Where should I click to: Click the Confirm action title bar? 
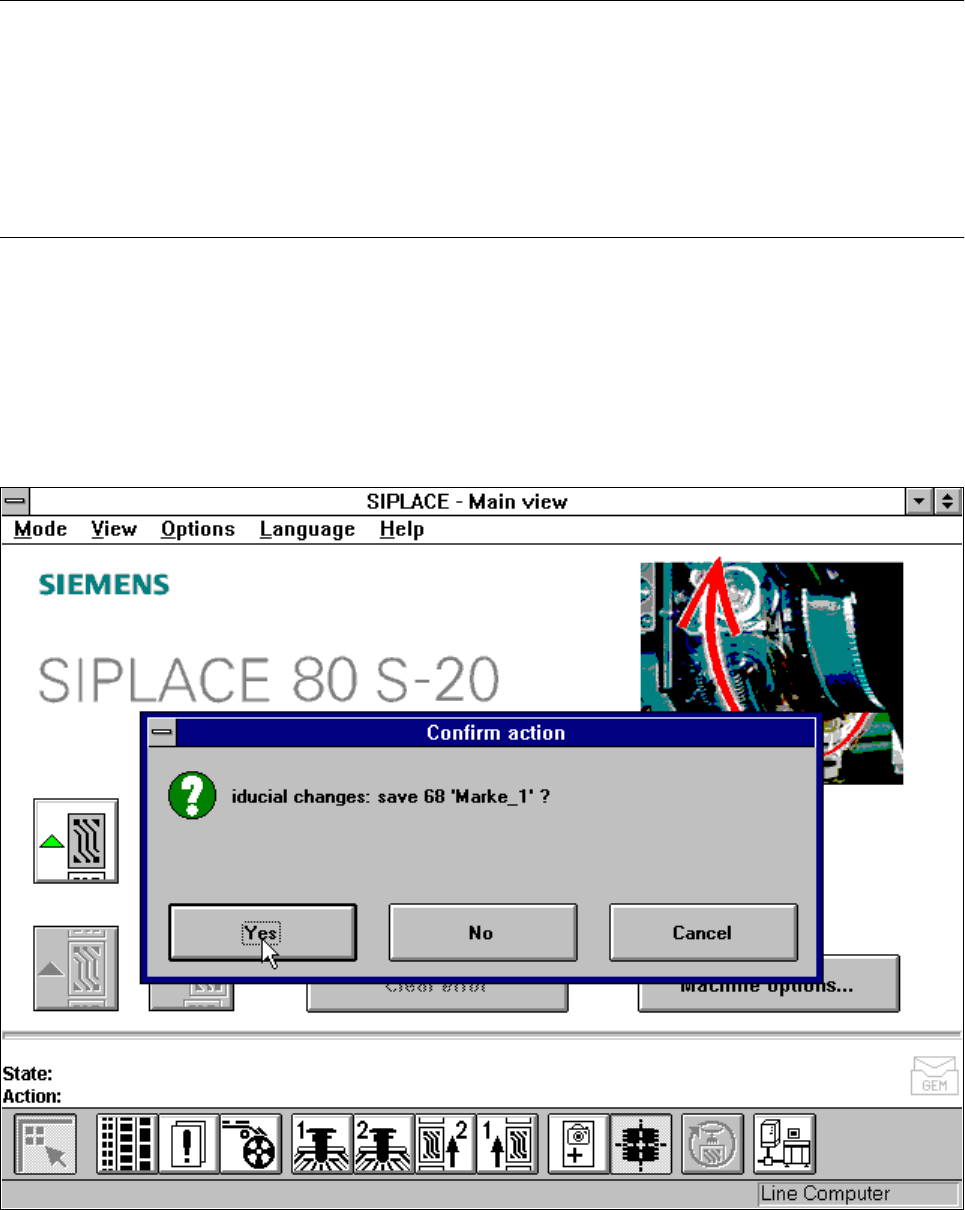(x=496, y=733)
